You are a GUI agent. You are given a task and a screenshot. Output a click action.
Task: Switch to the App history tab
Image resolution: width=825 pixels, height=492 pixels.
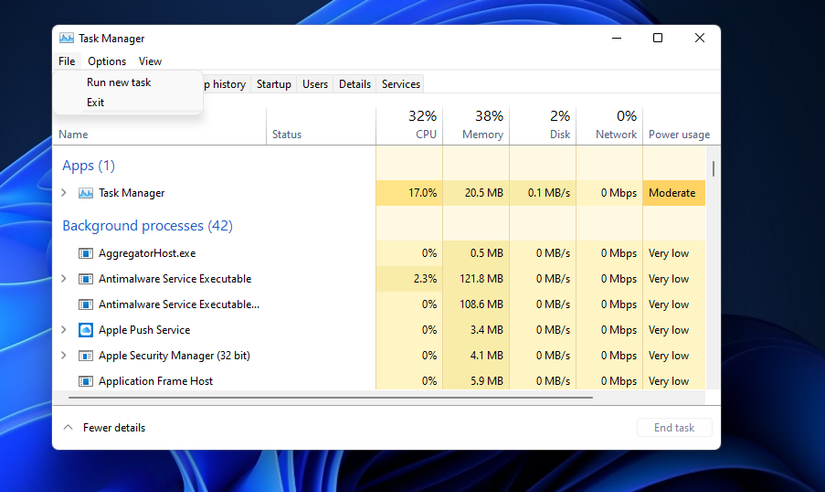tap(226, 84)
